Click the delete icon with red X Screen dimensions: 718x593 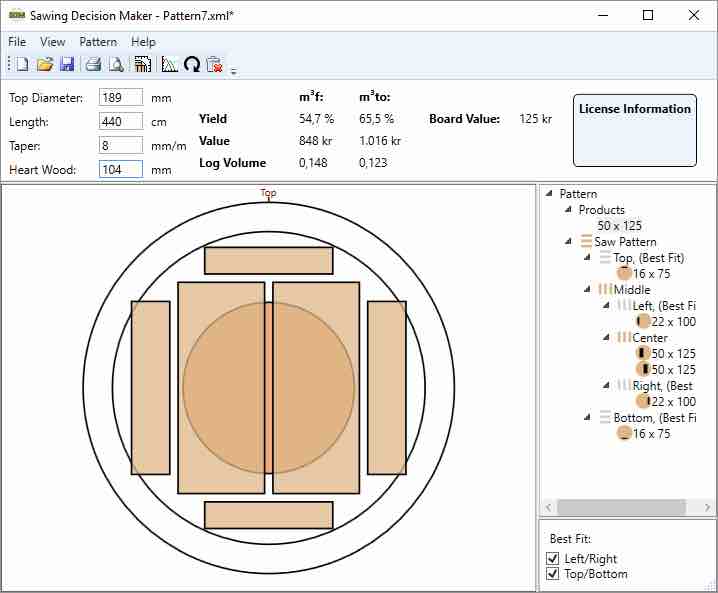point(214,65)
